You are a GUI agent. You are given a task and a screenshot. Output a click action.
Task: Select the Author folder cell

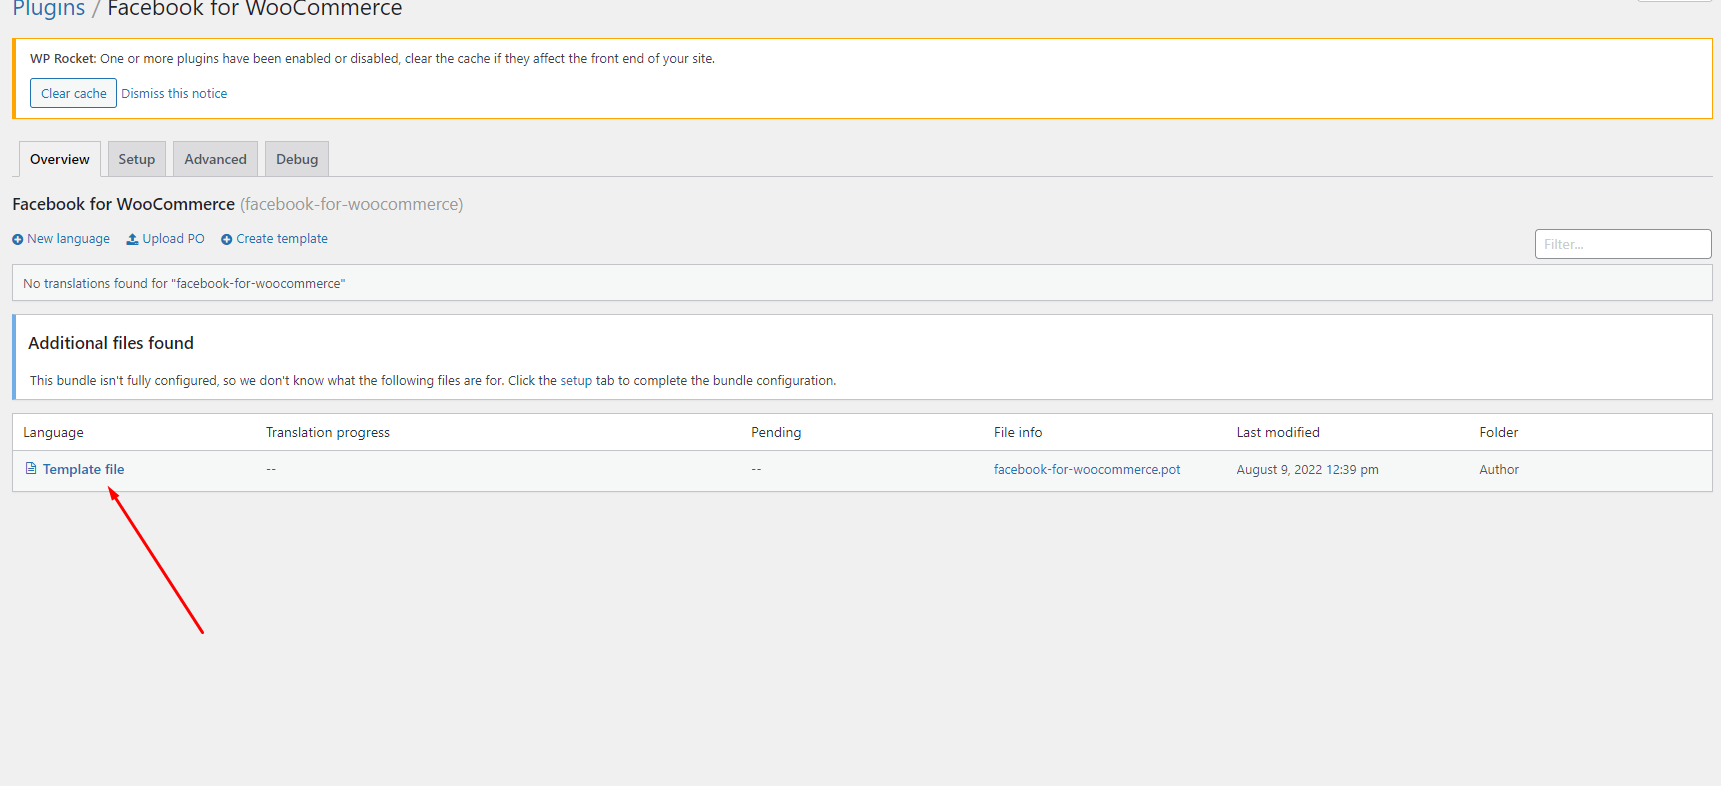1499,469
